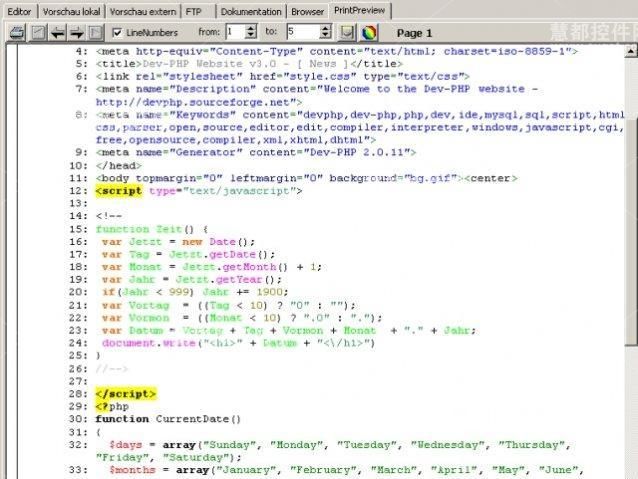Click '$months' variable on line 33
Screen dimensions: 638x479
132,470
